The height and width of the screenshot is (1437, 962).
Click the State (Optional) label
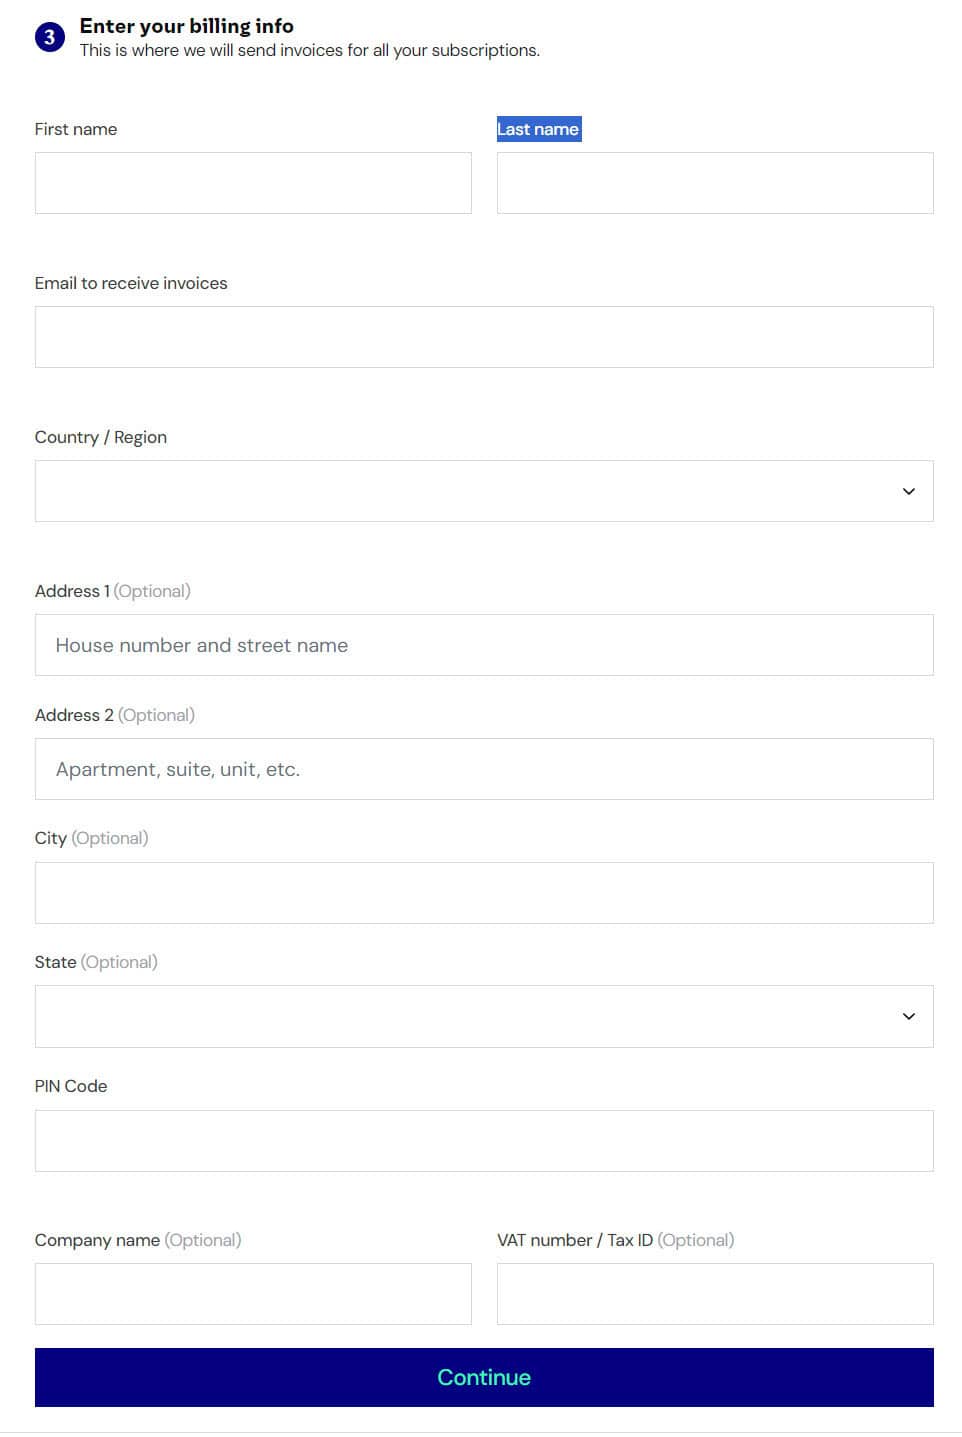click(96, 962)
